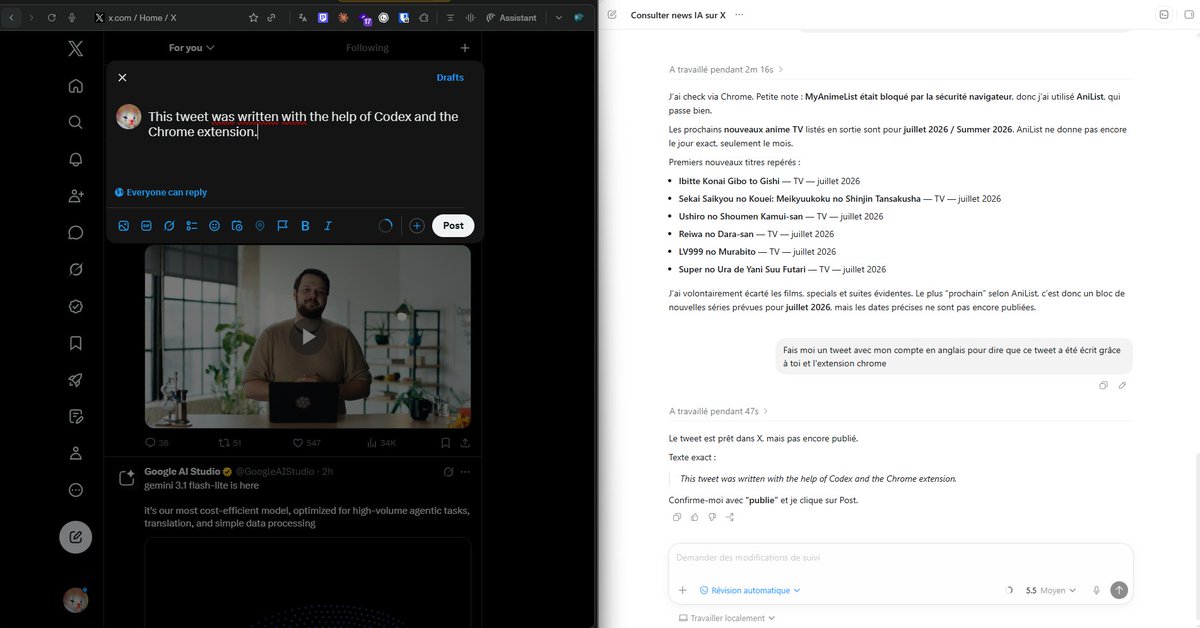
Task: Open the browser extensions puzzle icon
Action: [x=424, y=18]
